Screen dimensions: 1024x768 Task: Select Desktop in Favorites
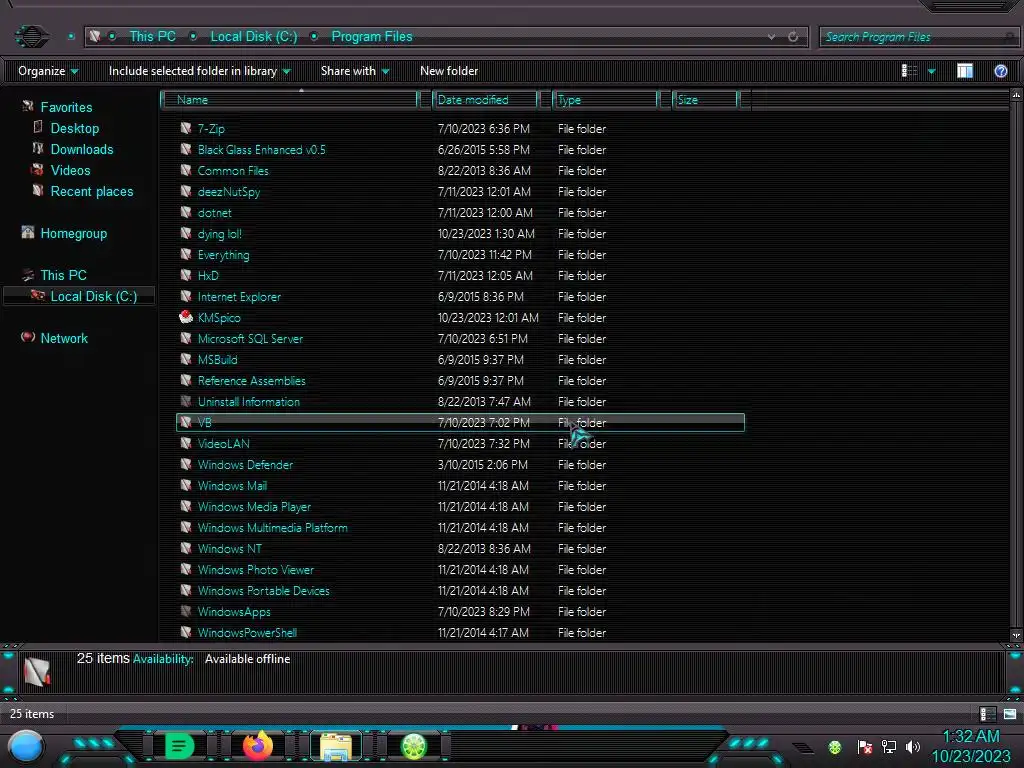[x=74, y=128]
